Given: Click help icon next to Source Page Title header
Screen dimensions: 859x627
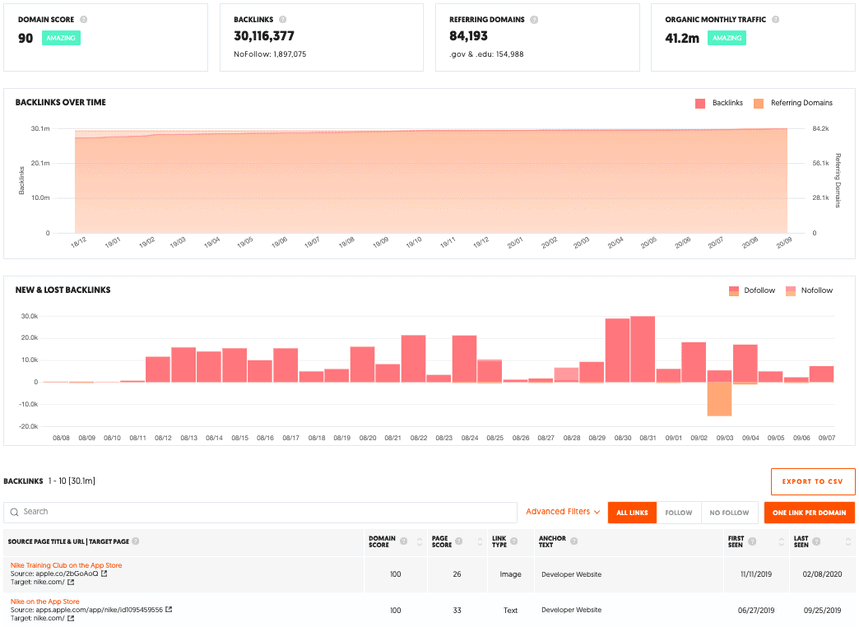Looking at the screenshot, I should coord(136,541).
